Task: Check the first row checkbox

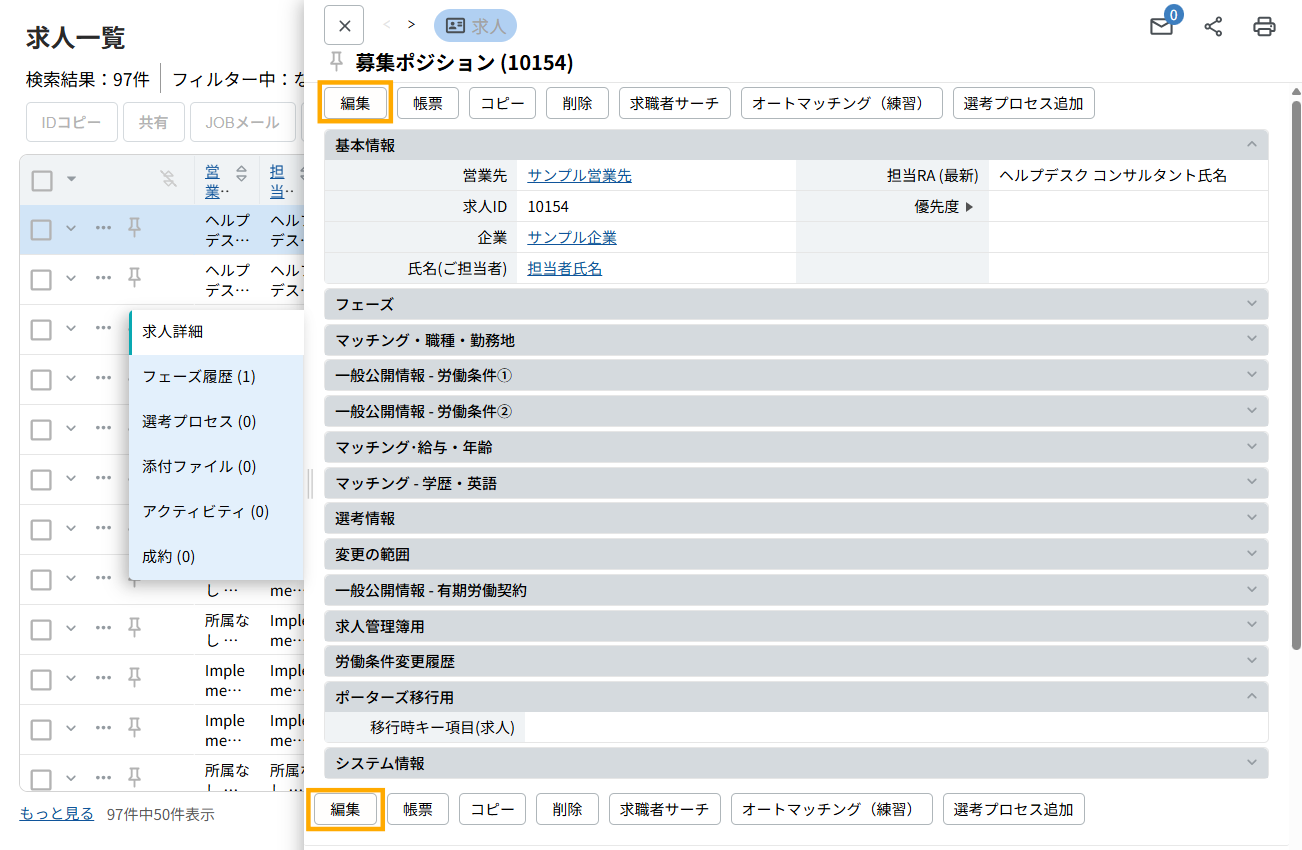Action: coord(41,230)
